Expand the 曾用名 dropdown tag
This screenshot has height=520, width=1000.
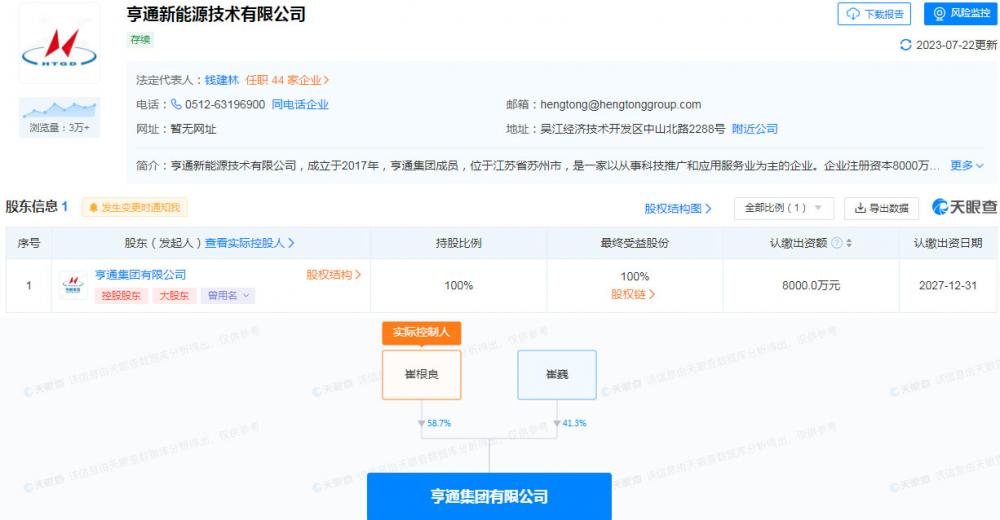(228, 295)
